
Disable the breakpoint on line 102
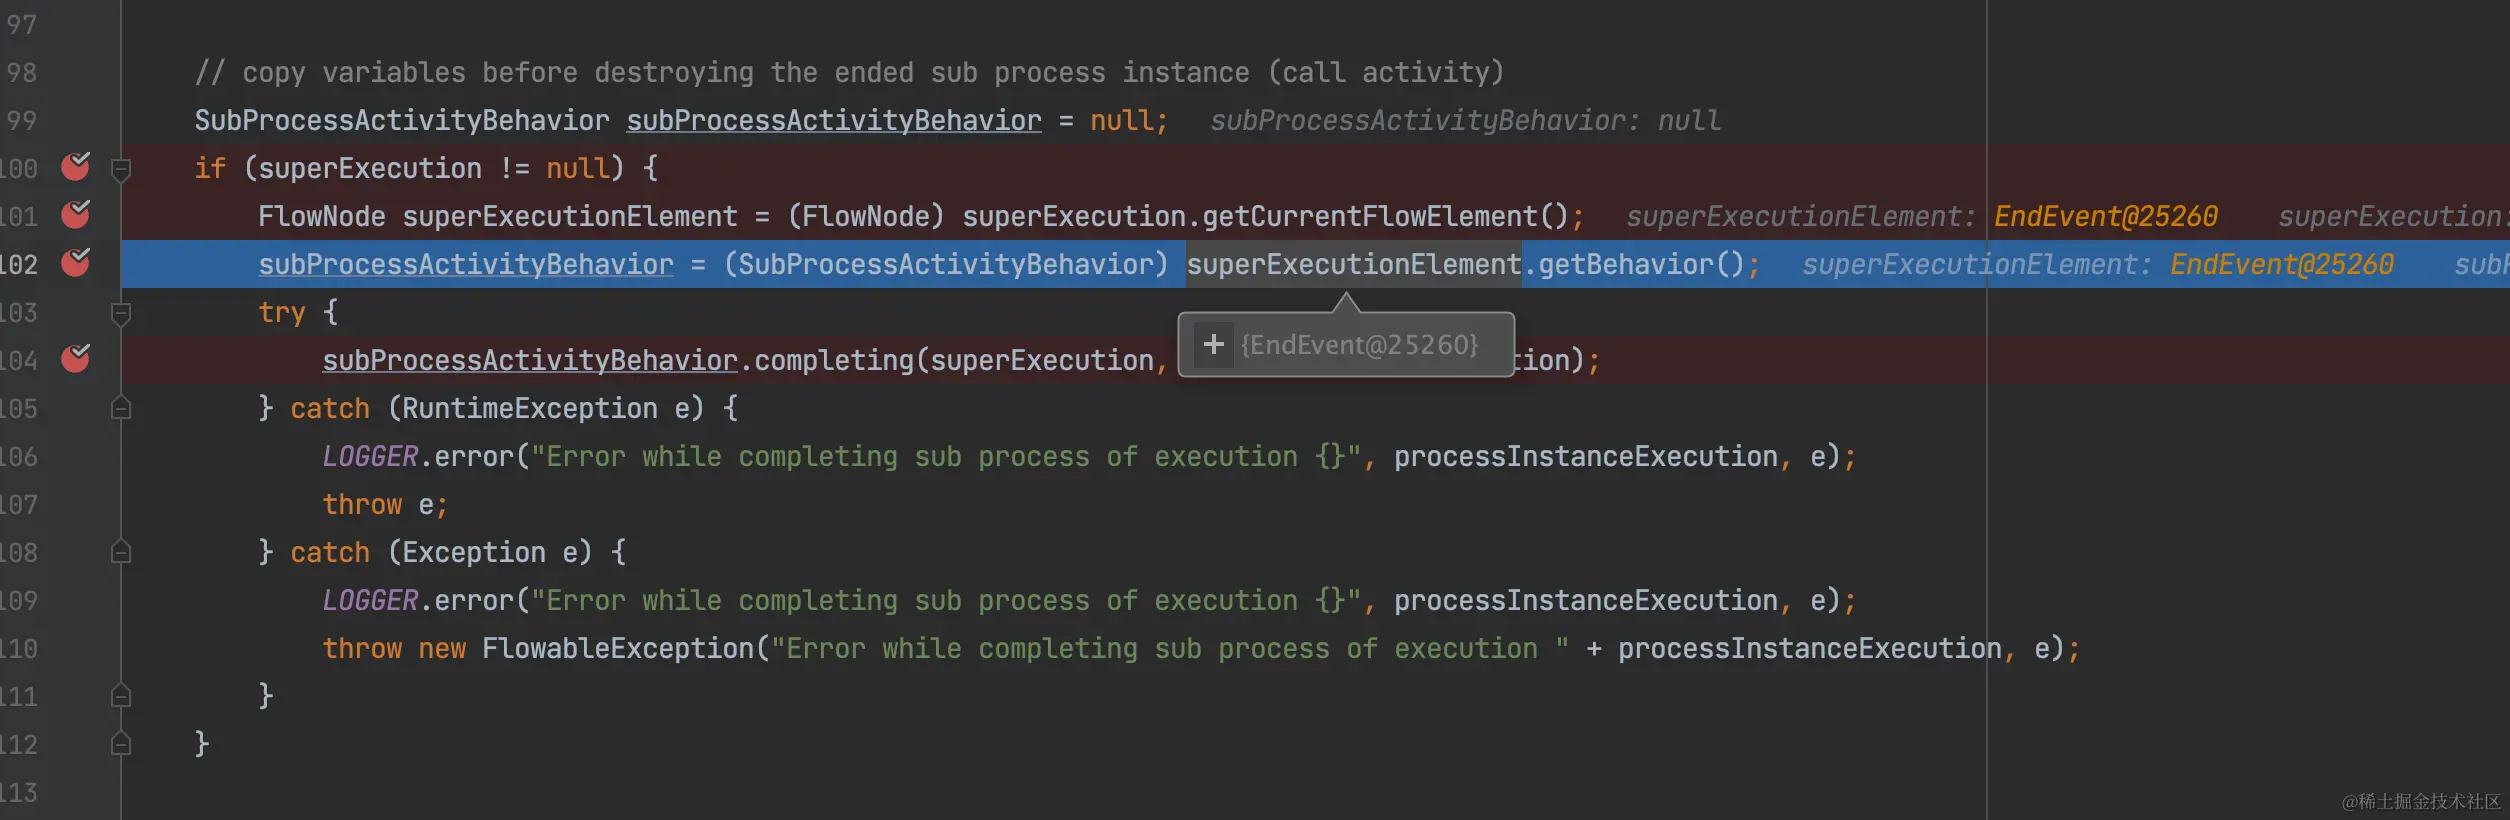76,263
